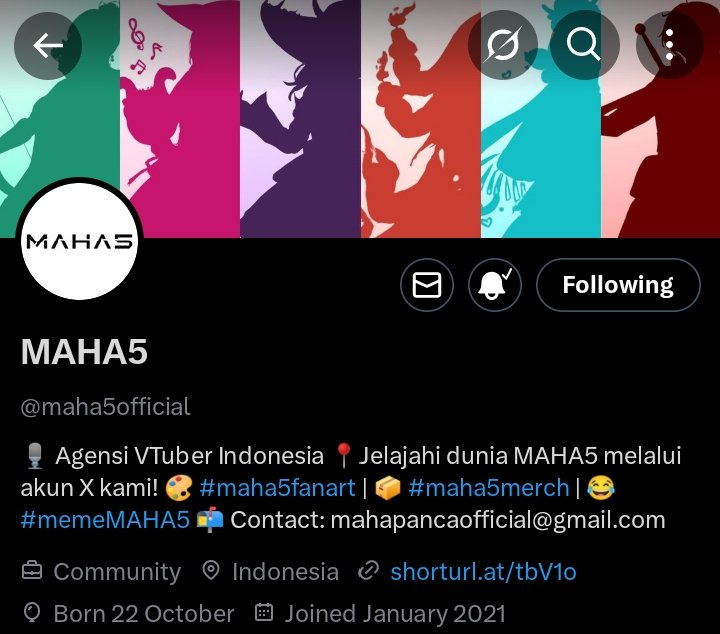Open the silhouettes banner image
The width and height of the screenshot is (720, 634).
[360, 119]
